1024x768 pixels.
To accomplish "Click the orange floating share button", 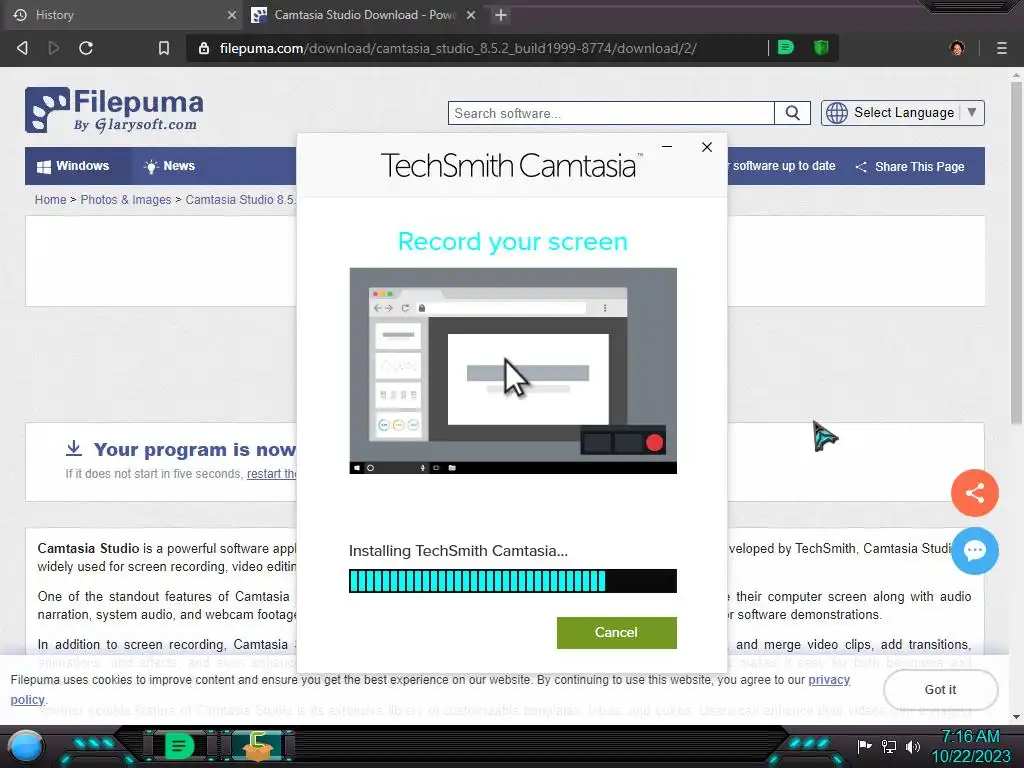I will pyautogui.click(x=974, y=493).
